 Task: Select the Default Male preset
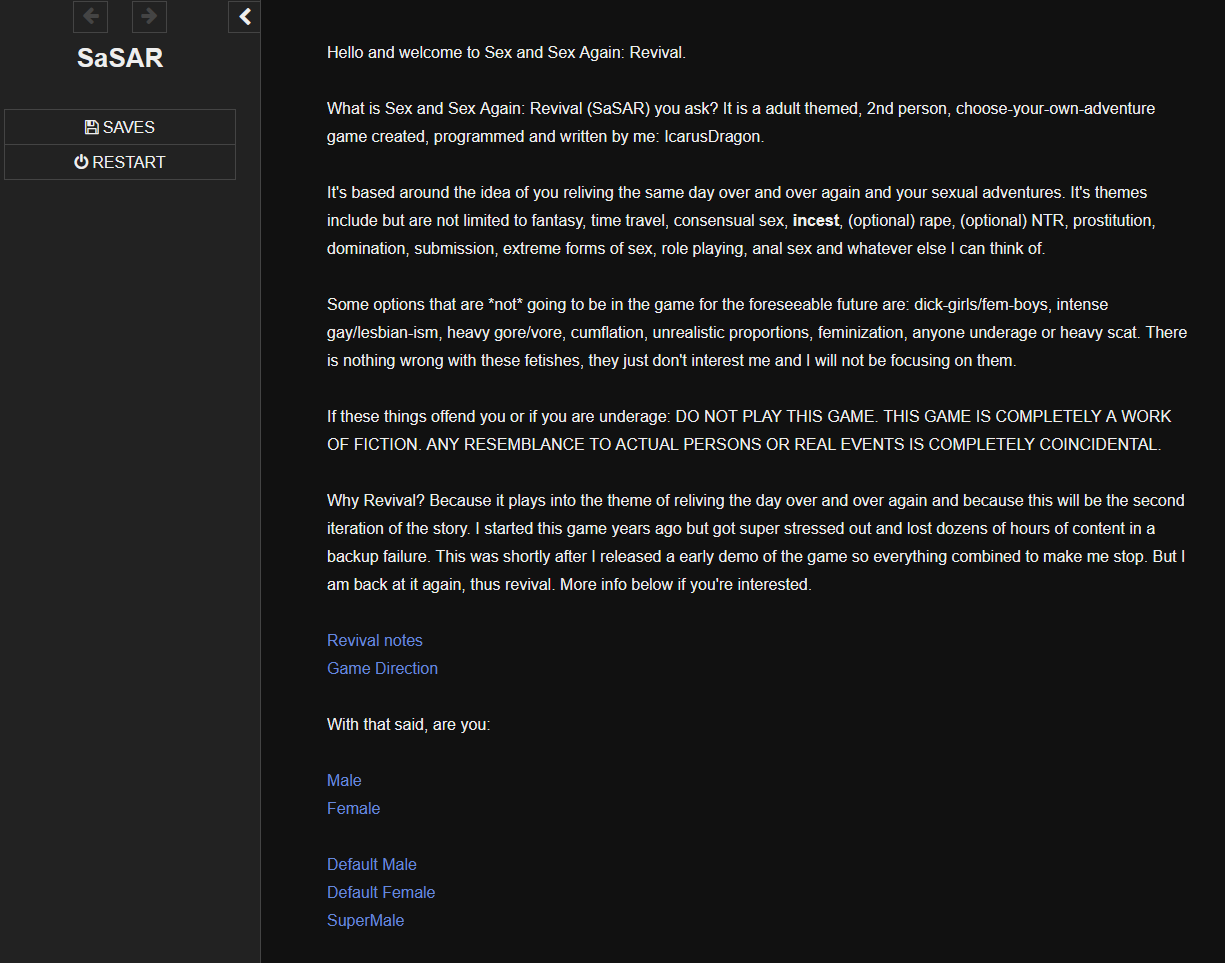pos(372,864)
